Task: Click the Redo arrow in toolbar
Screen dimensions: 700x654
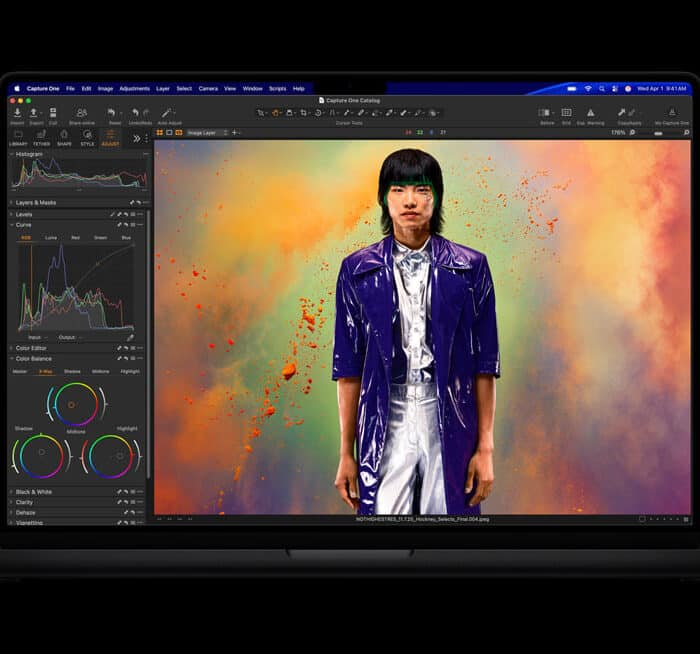Action: (146, 112)
